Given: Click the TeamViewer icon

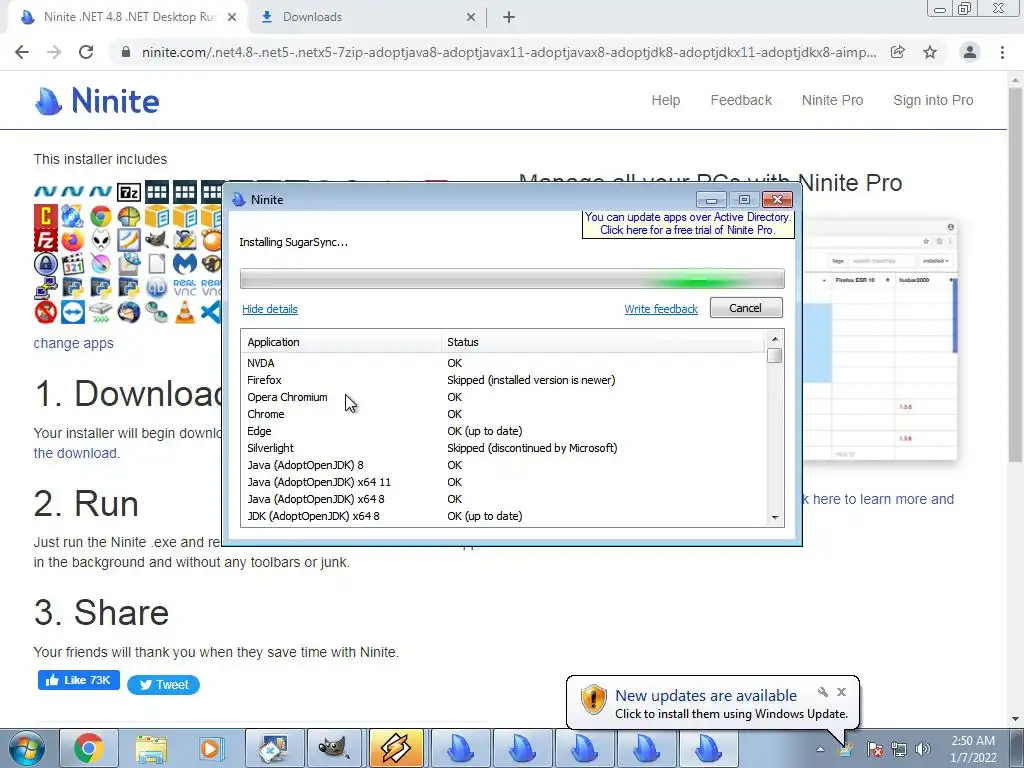Looking at the screenshot, I should point(72,312).
